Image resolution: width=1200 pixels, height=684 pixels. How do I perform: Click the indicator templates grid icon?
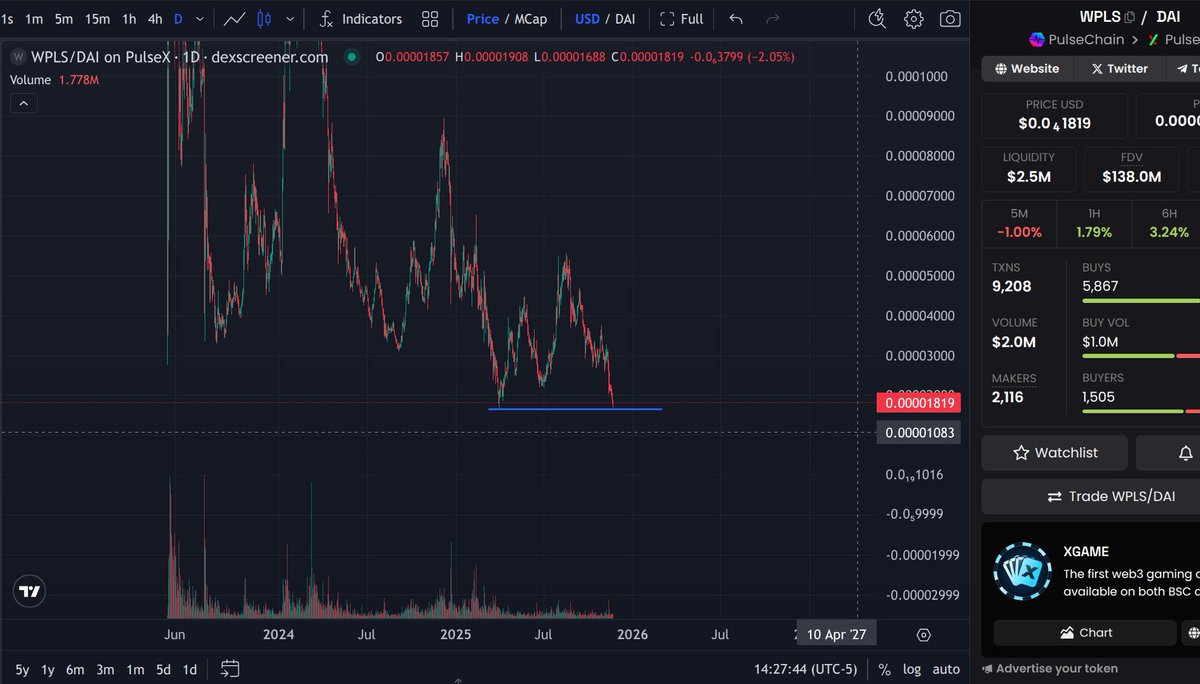coord(430,18)
